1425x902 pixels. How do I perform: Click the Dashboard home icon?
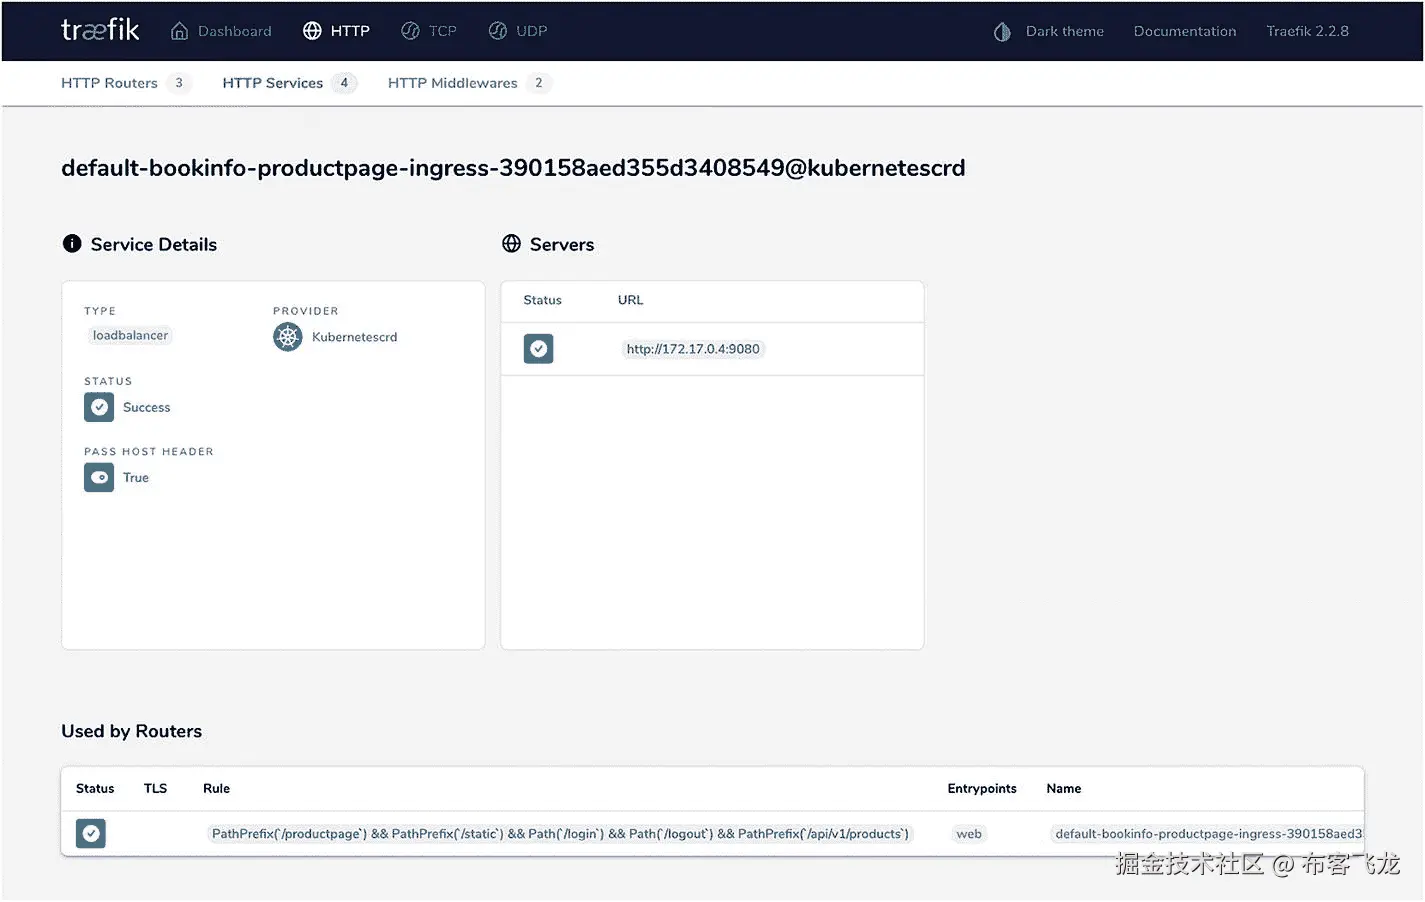(x=179, y=31)
